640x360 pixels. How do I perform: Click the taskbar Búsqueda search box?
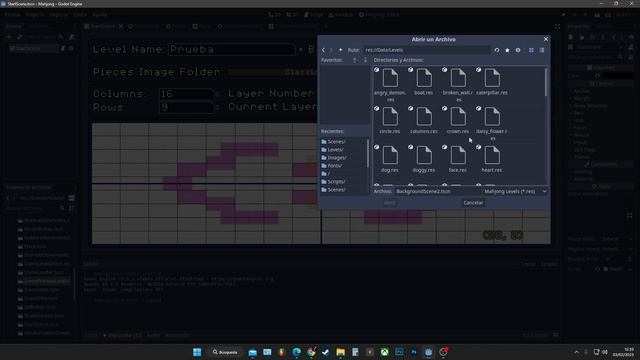tap(225, 352)
